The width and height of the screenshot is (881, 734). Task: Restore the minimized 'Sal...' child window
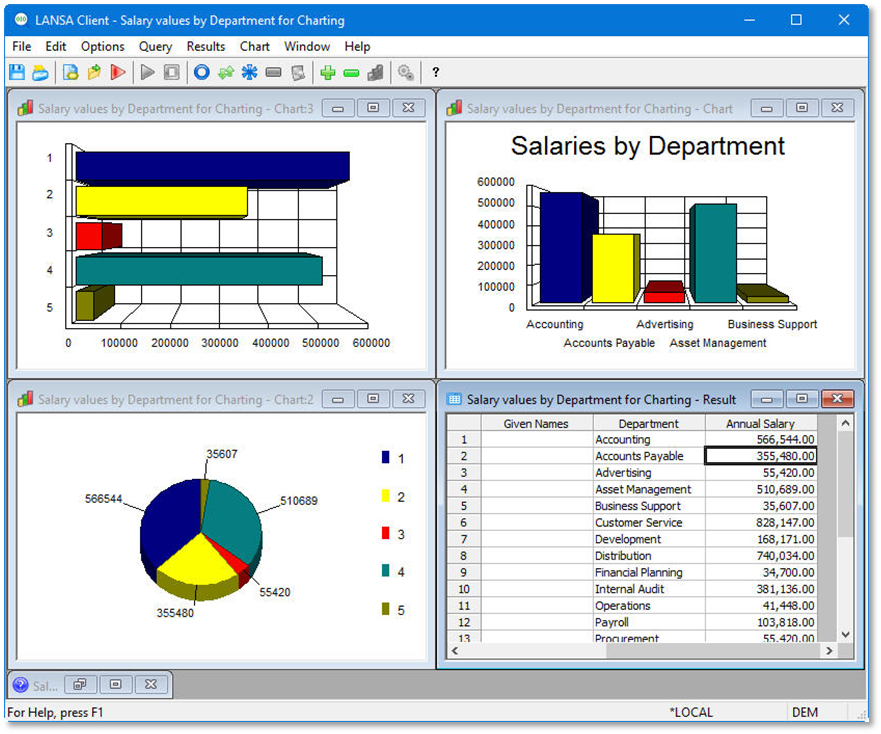tap(79, 685)
